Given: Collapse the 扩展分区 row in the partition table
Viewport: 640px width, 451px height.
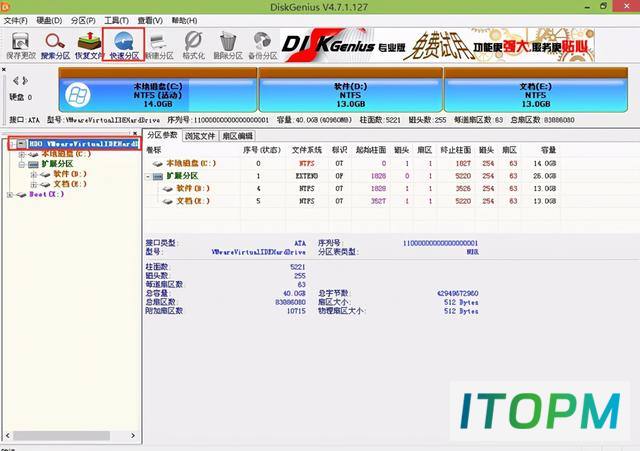Looking at the screenshot, I should click(x=148, y=176).
